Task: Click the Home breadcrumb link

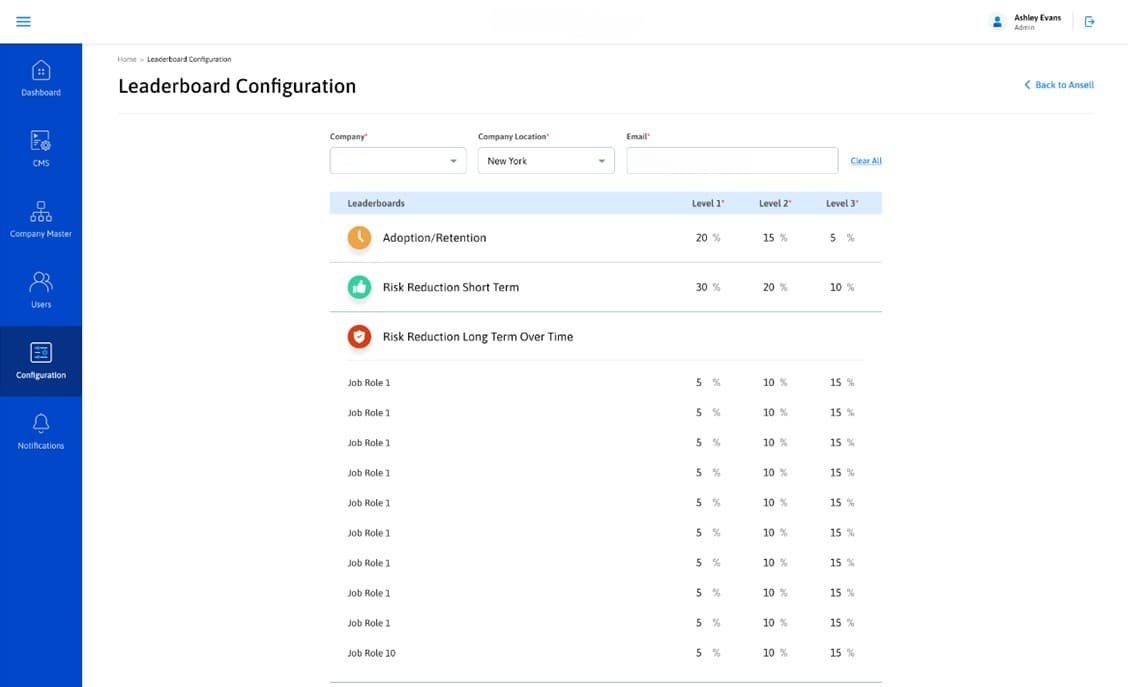Action: [126, 60]
